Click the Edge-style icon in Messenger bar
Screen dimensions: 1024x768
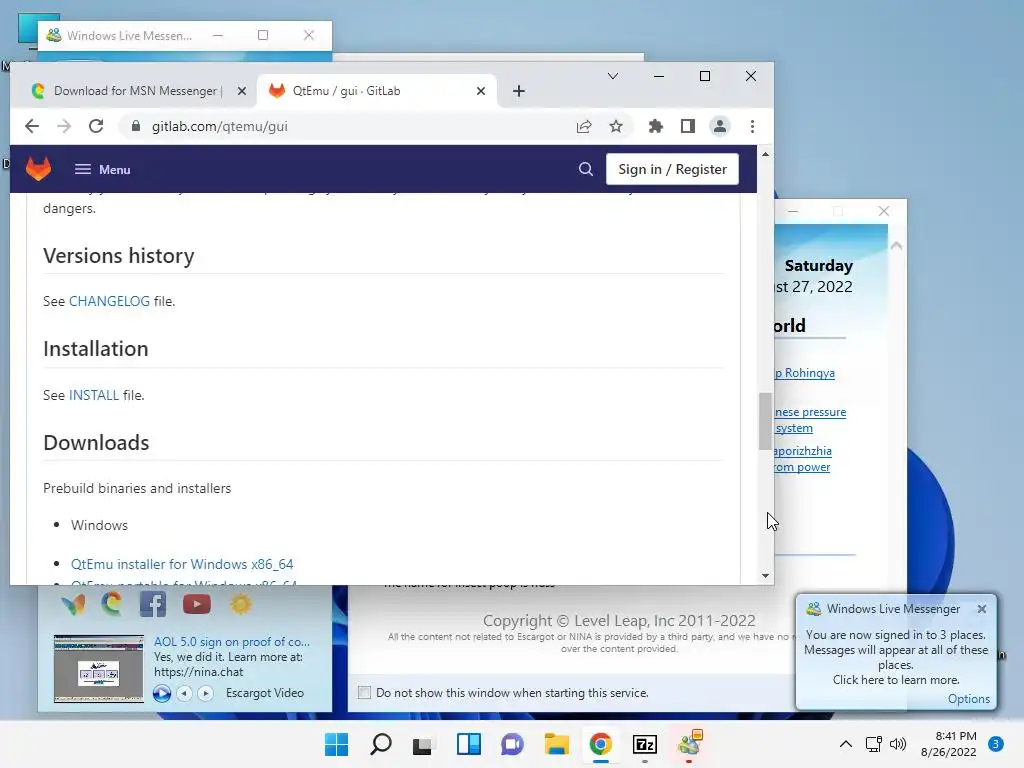pyautogui.click(x=112, y=604)
